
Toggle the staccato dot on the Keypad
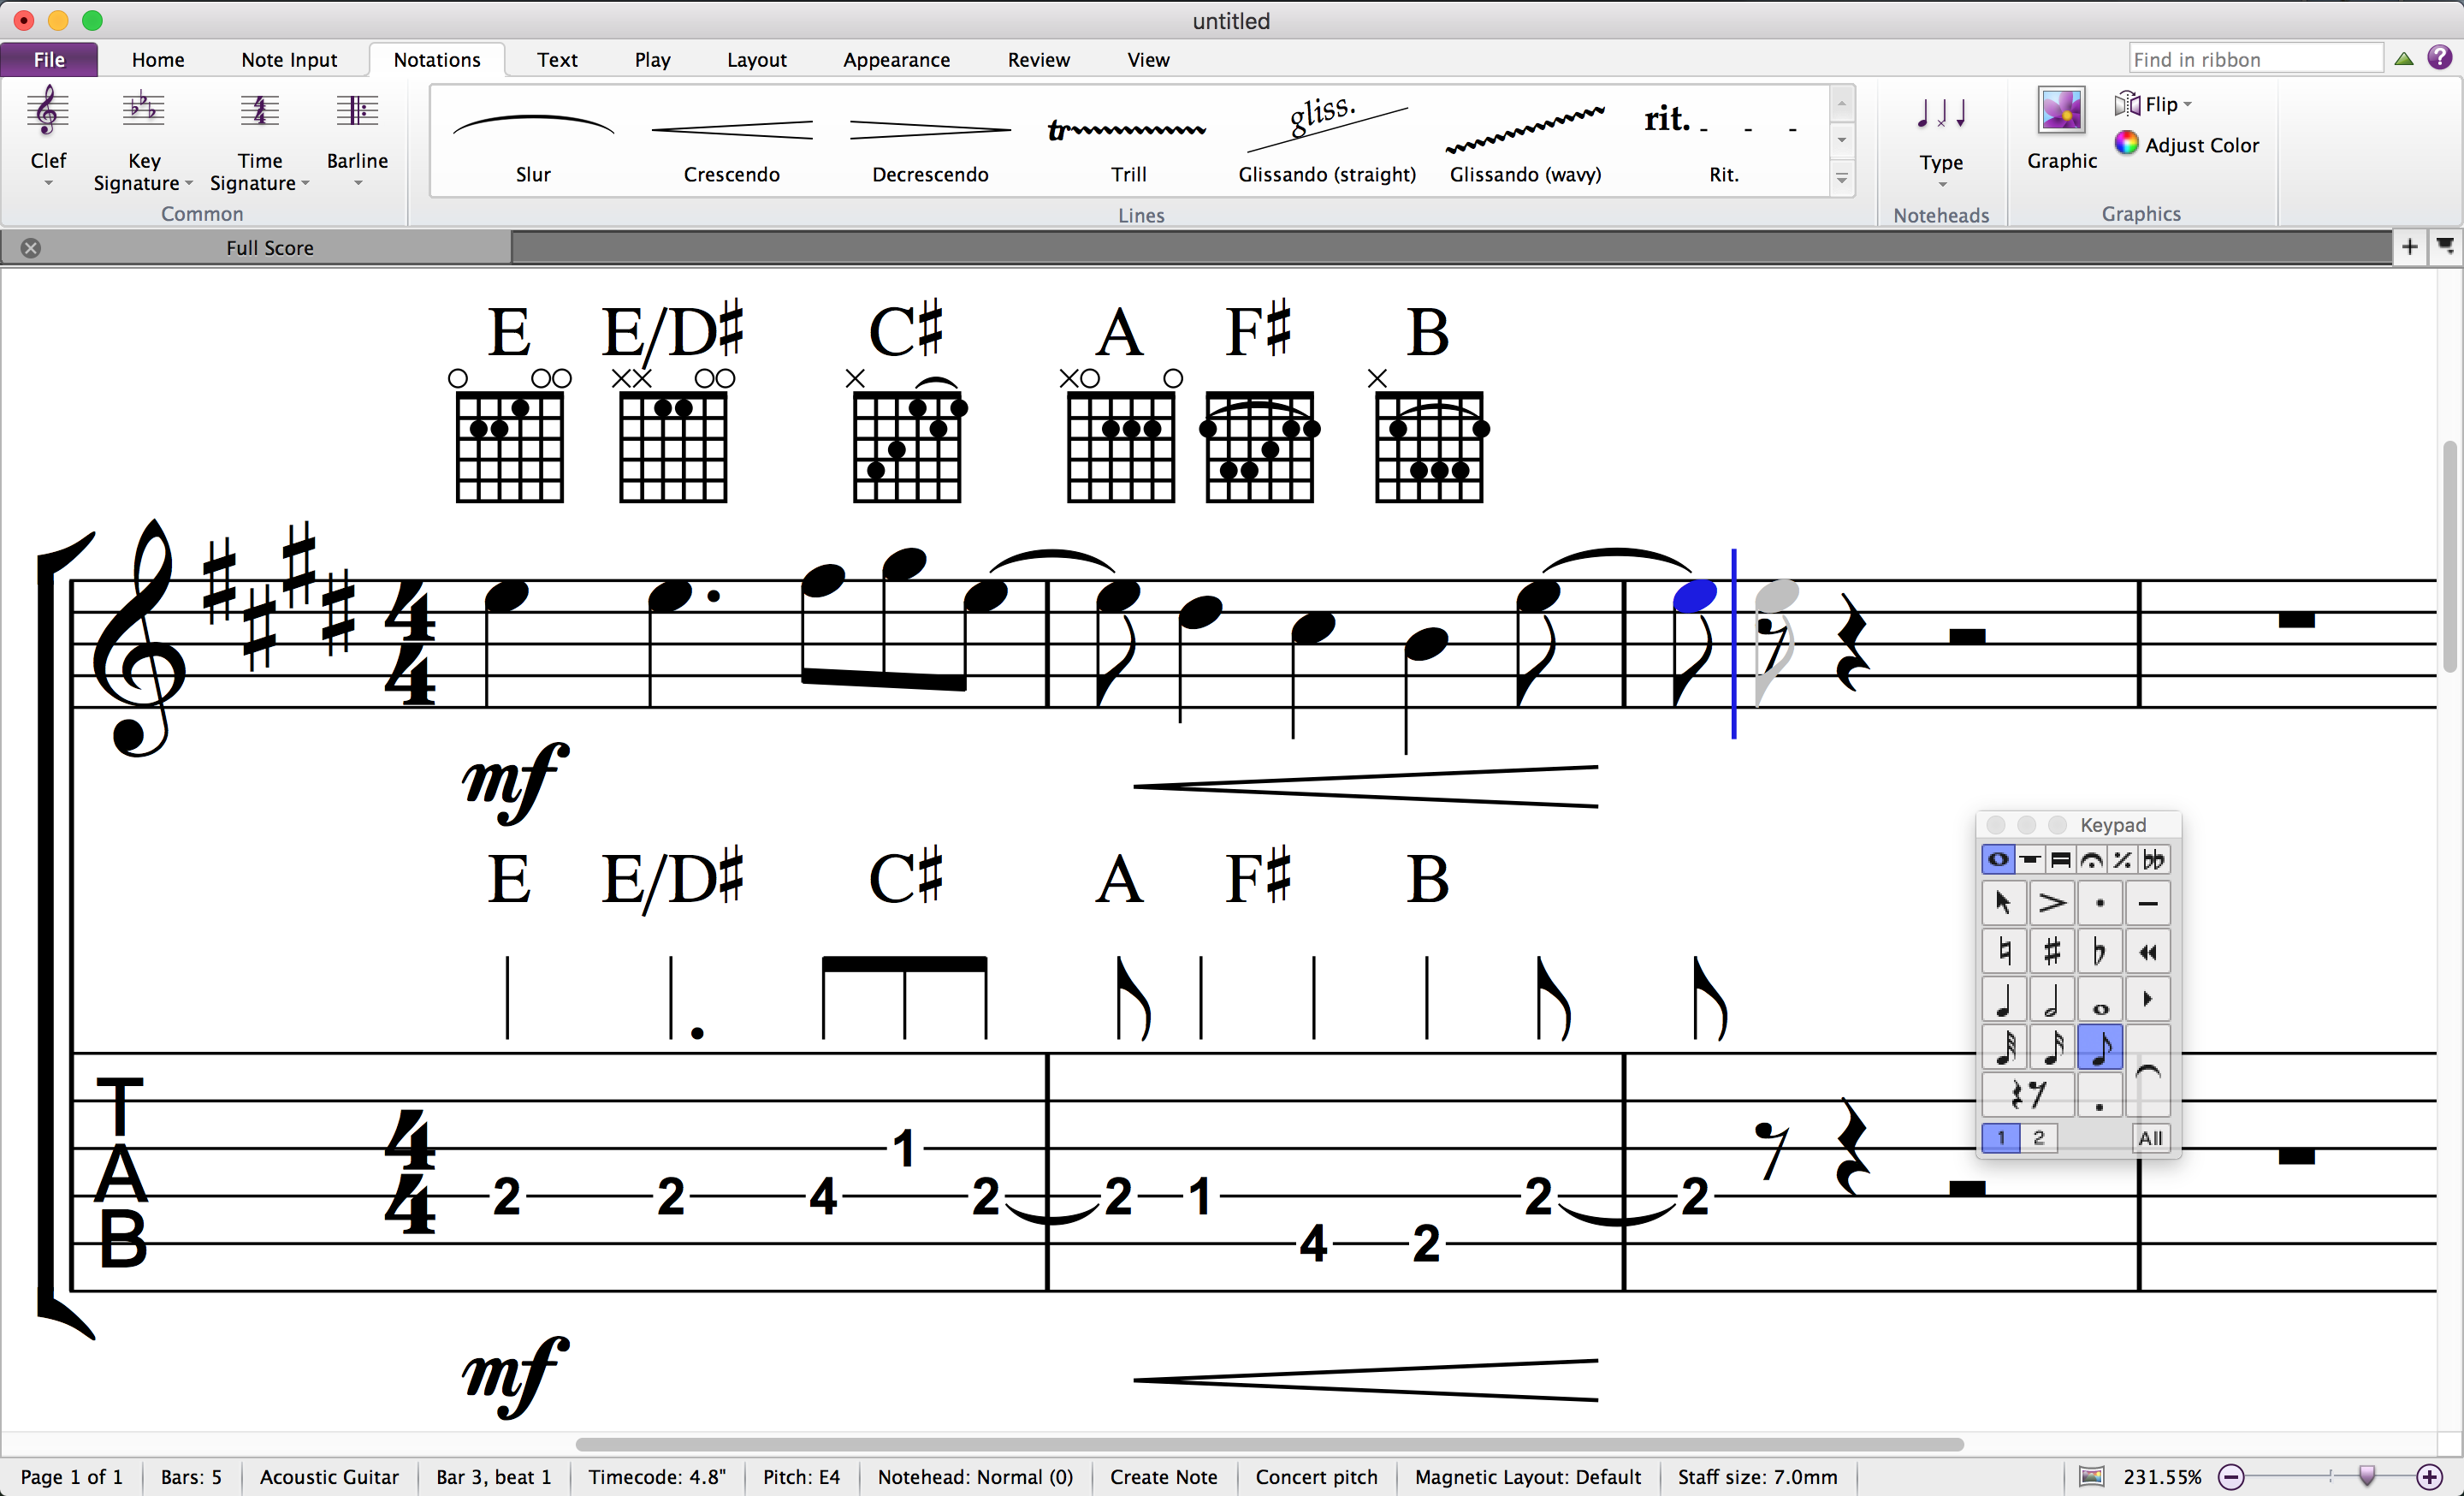pos(2100,902)
